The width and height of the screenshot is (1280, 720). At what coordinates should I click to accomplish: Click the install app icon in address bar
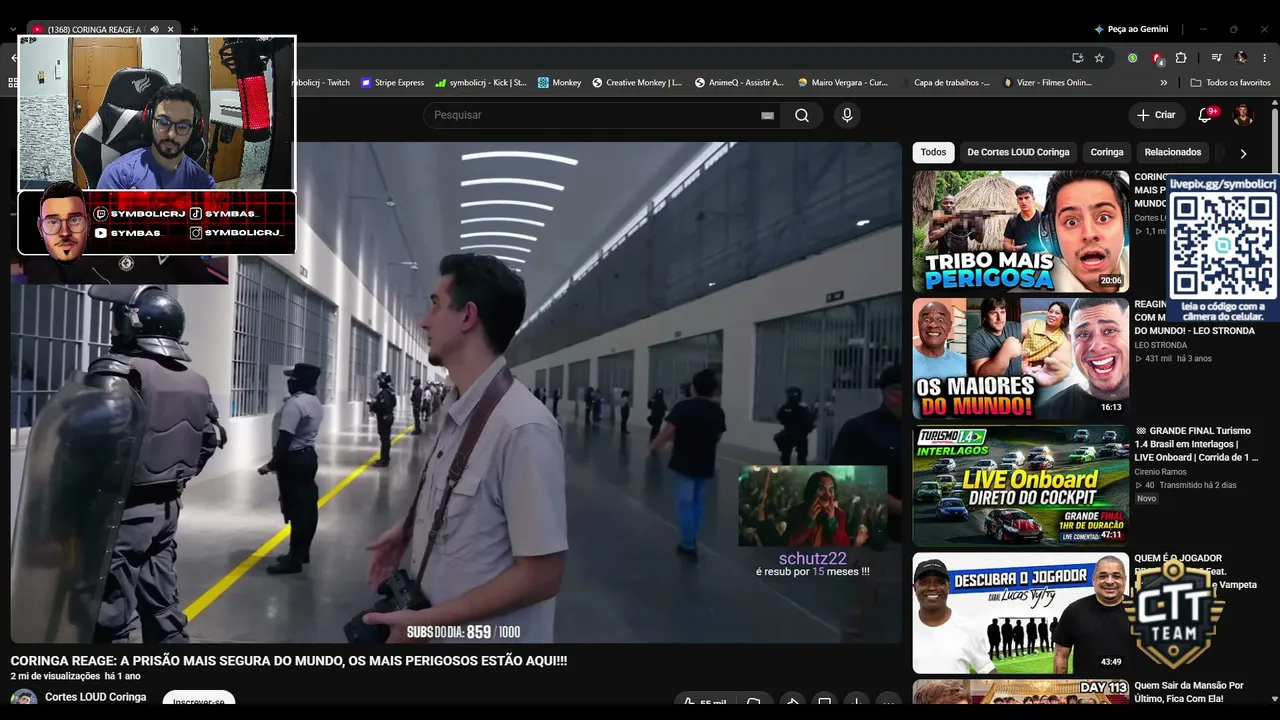pos(1077,58)
